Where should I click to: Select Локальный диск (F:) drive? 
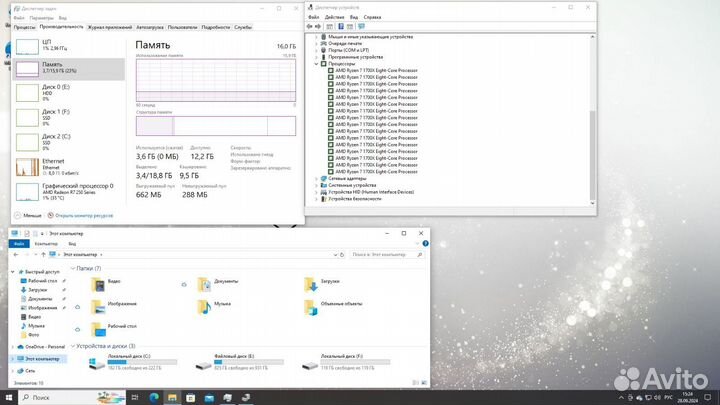346,362
